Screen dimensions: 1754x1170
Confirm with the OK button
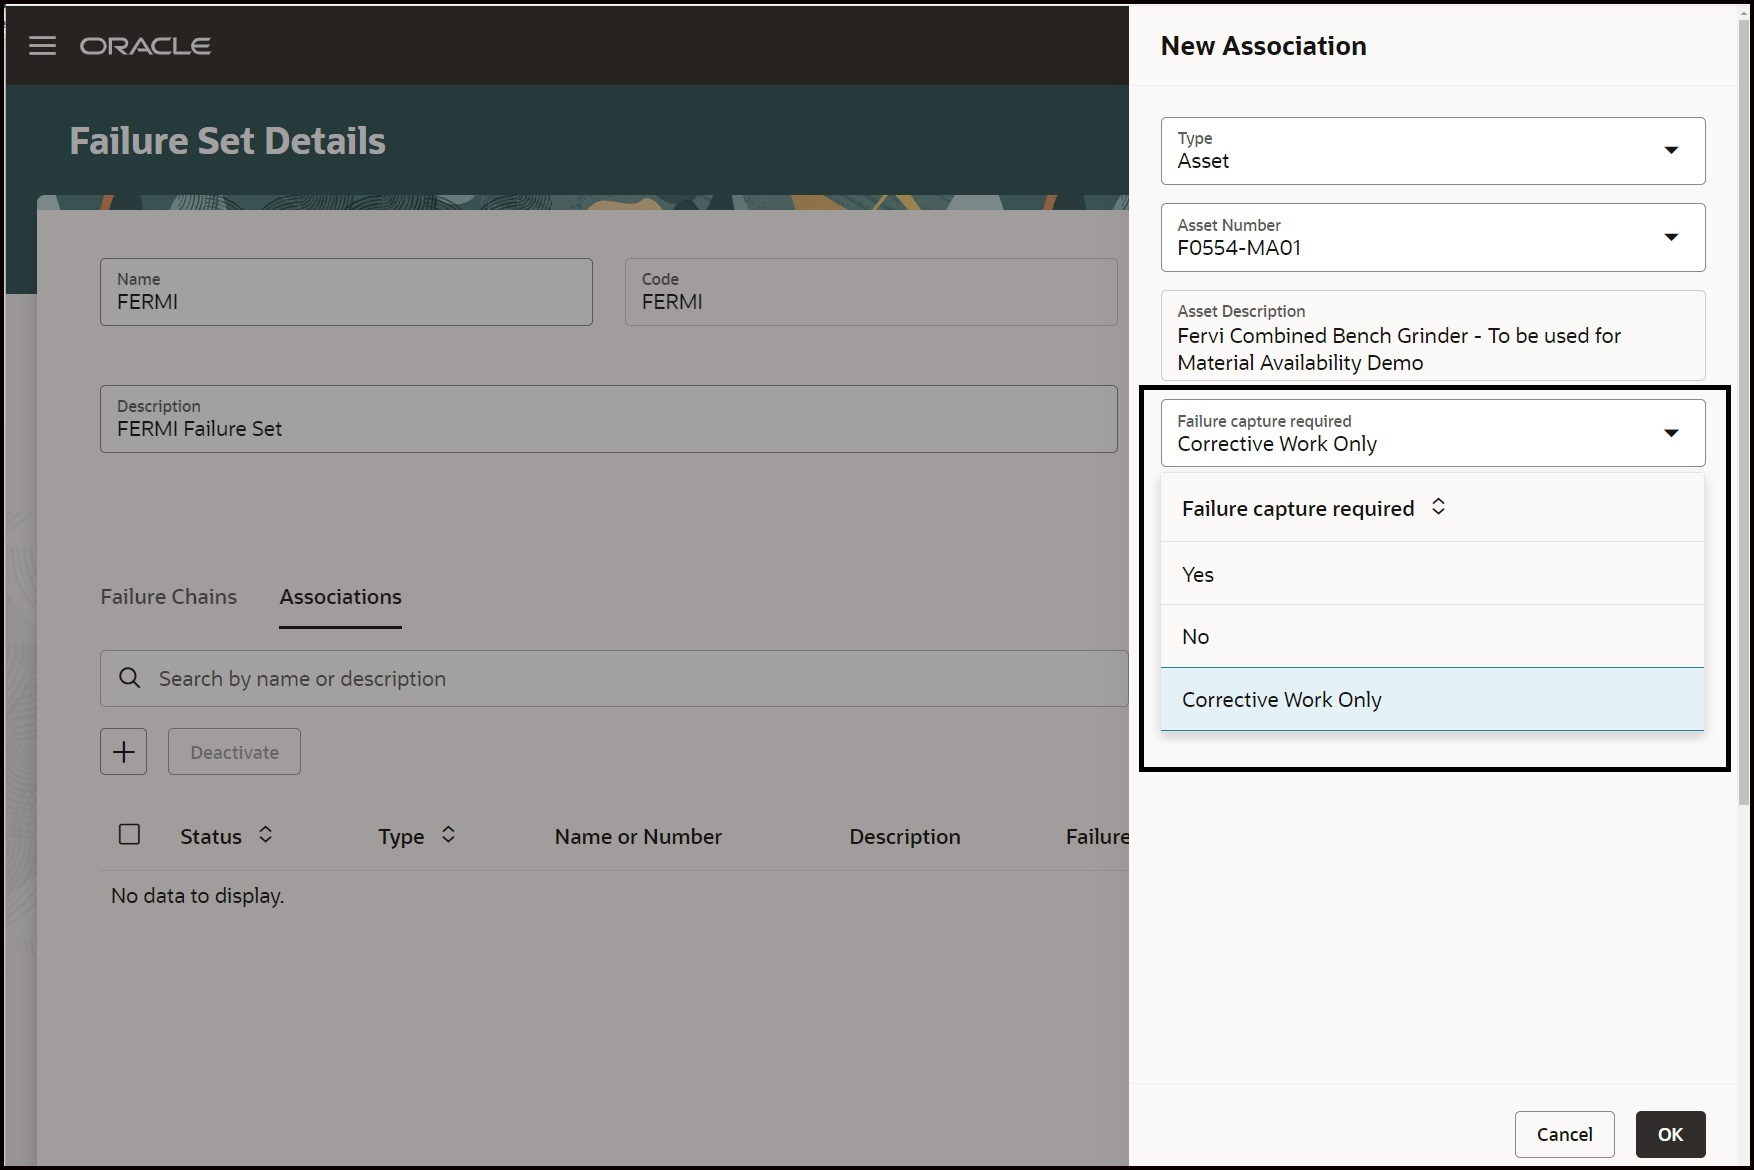[x=1670, y=1134]
